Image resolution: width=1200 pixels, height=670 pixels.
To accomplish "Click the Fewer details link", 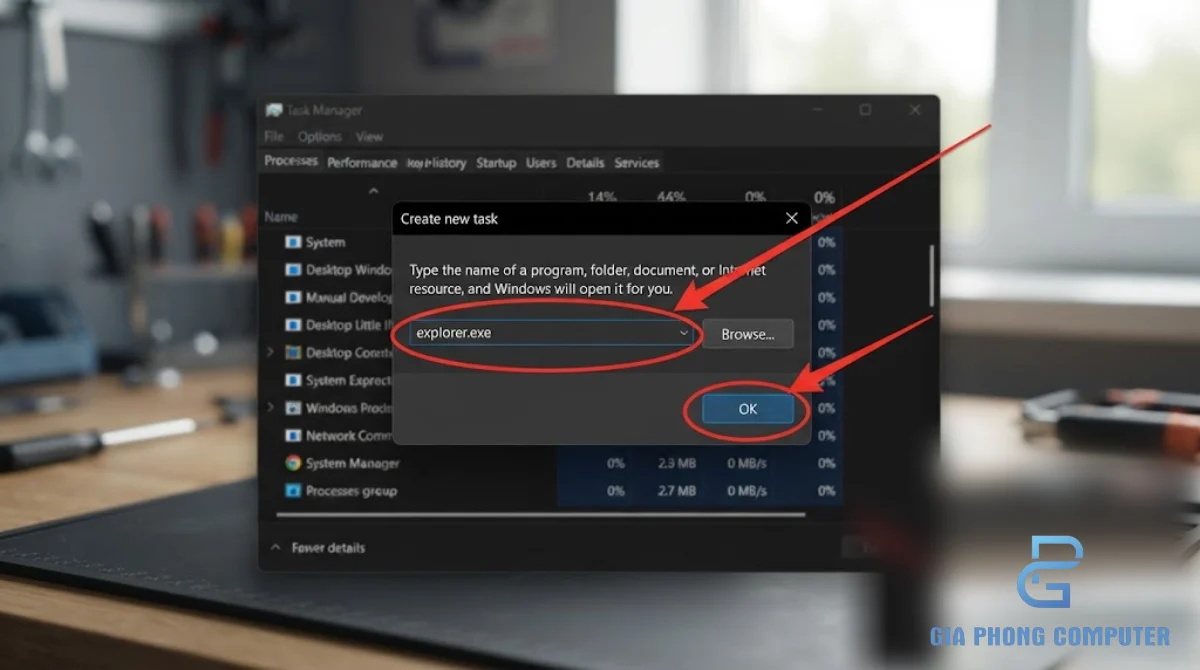I will click(x=328, y=548).
